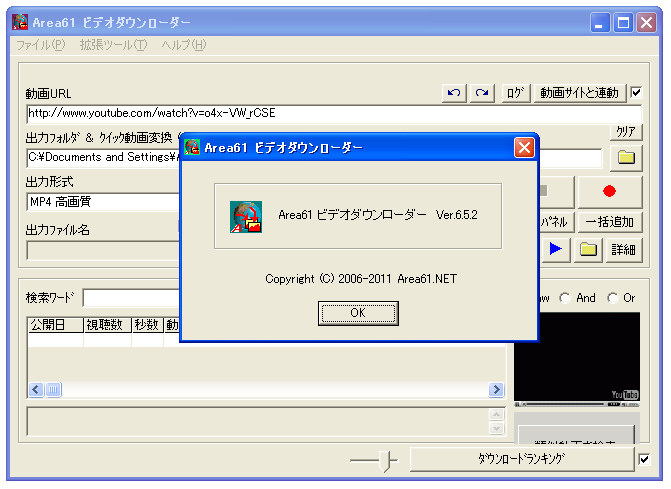
Task: Click the red record button
Action: pyautogui.click(x=609, y=191)
